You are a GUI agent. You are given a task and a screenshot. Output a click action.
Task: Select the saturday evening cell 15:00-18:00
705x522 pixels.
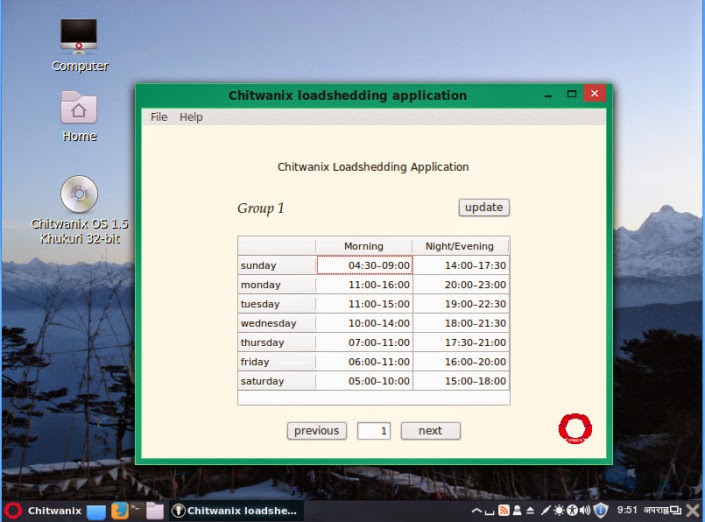coord(461,381)
